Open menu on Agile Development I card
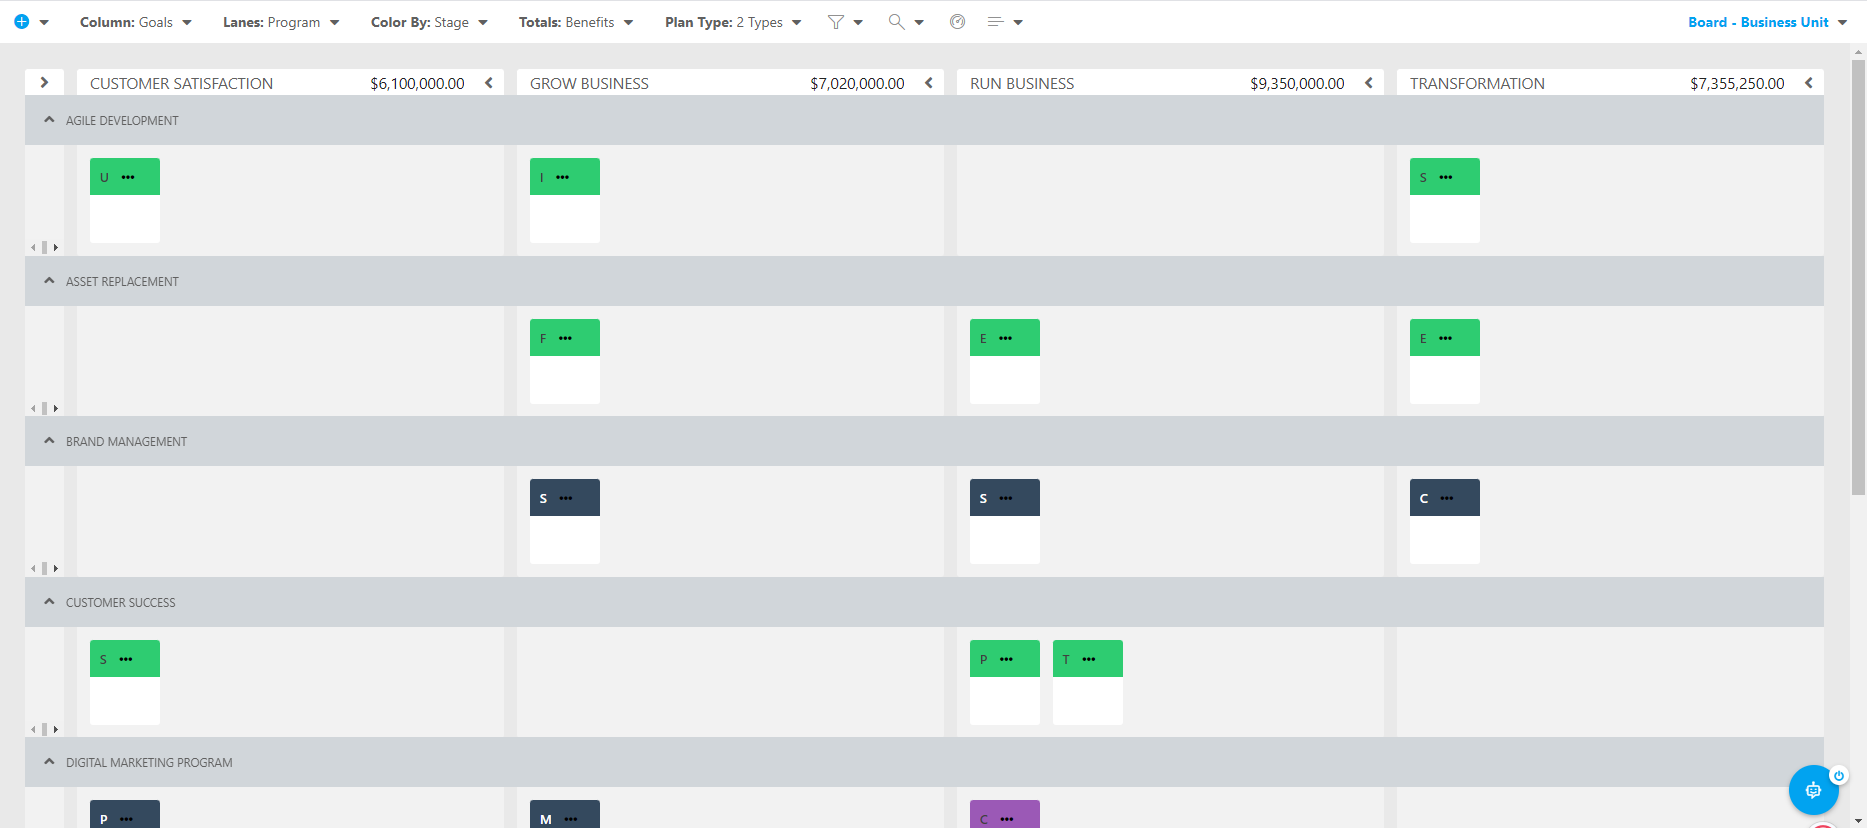This screenshot has height=828, width=1867. 563,177
